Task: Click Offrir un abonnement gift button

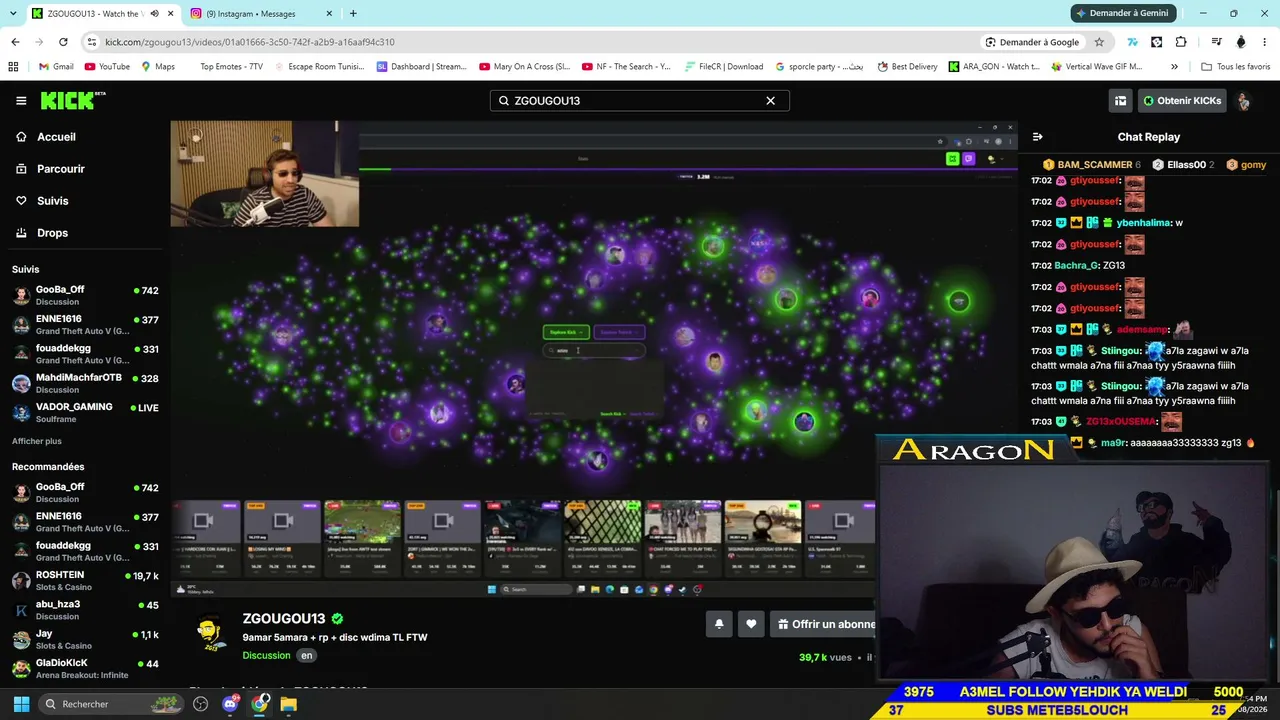Action: [825, 624]
